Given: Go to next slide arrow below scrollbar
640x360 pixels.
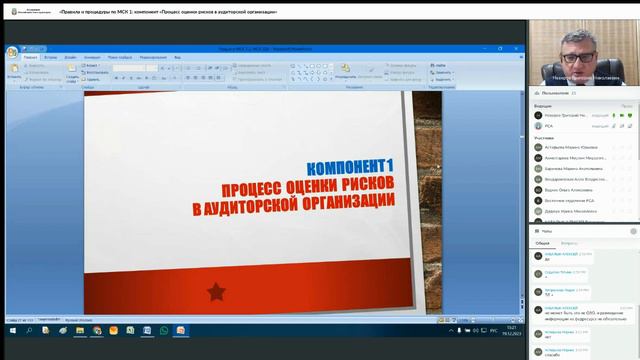Looking at the screenshot, I should pos(522,307).
